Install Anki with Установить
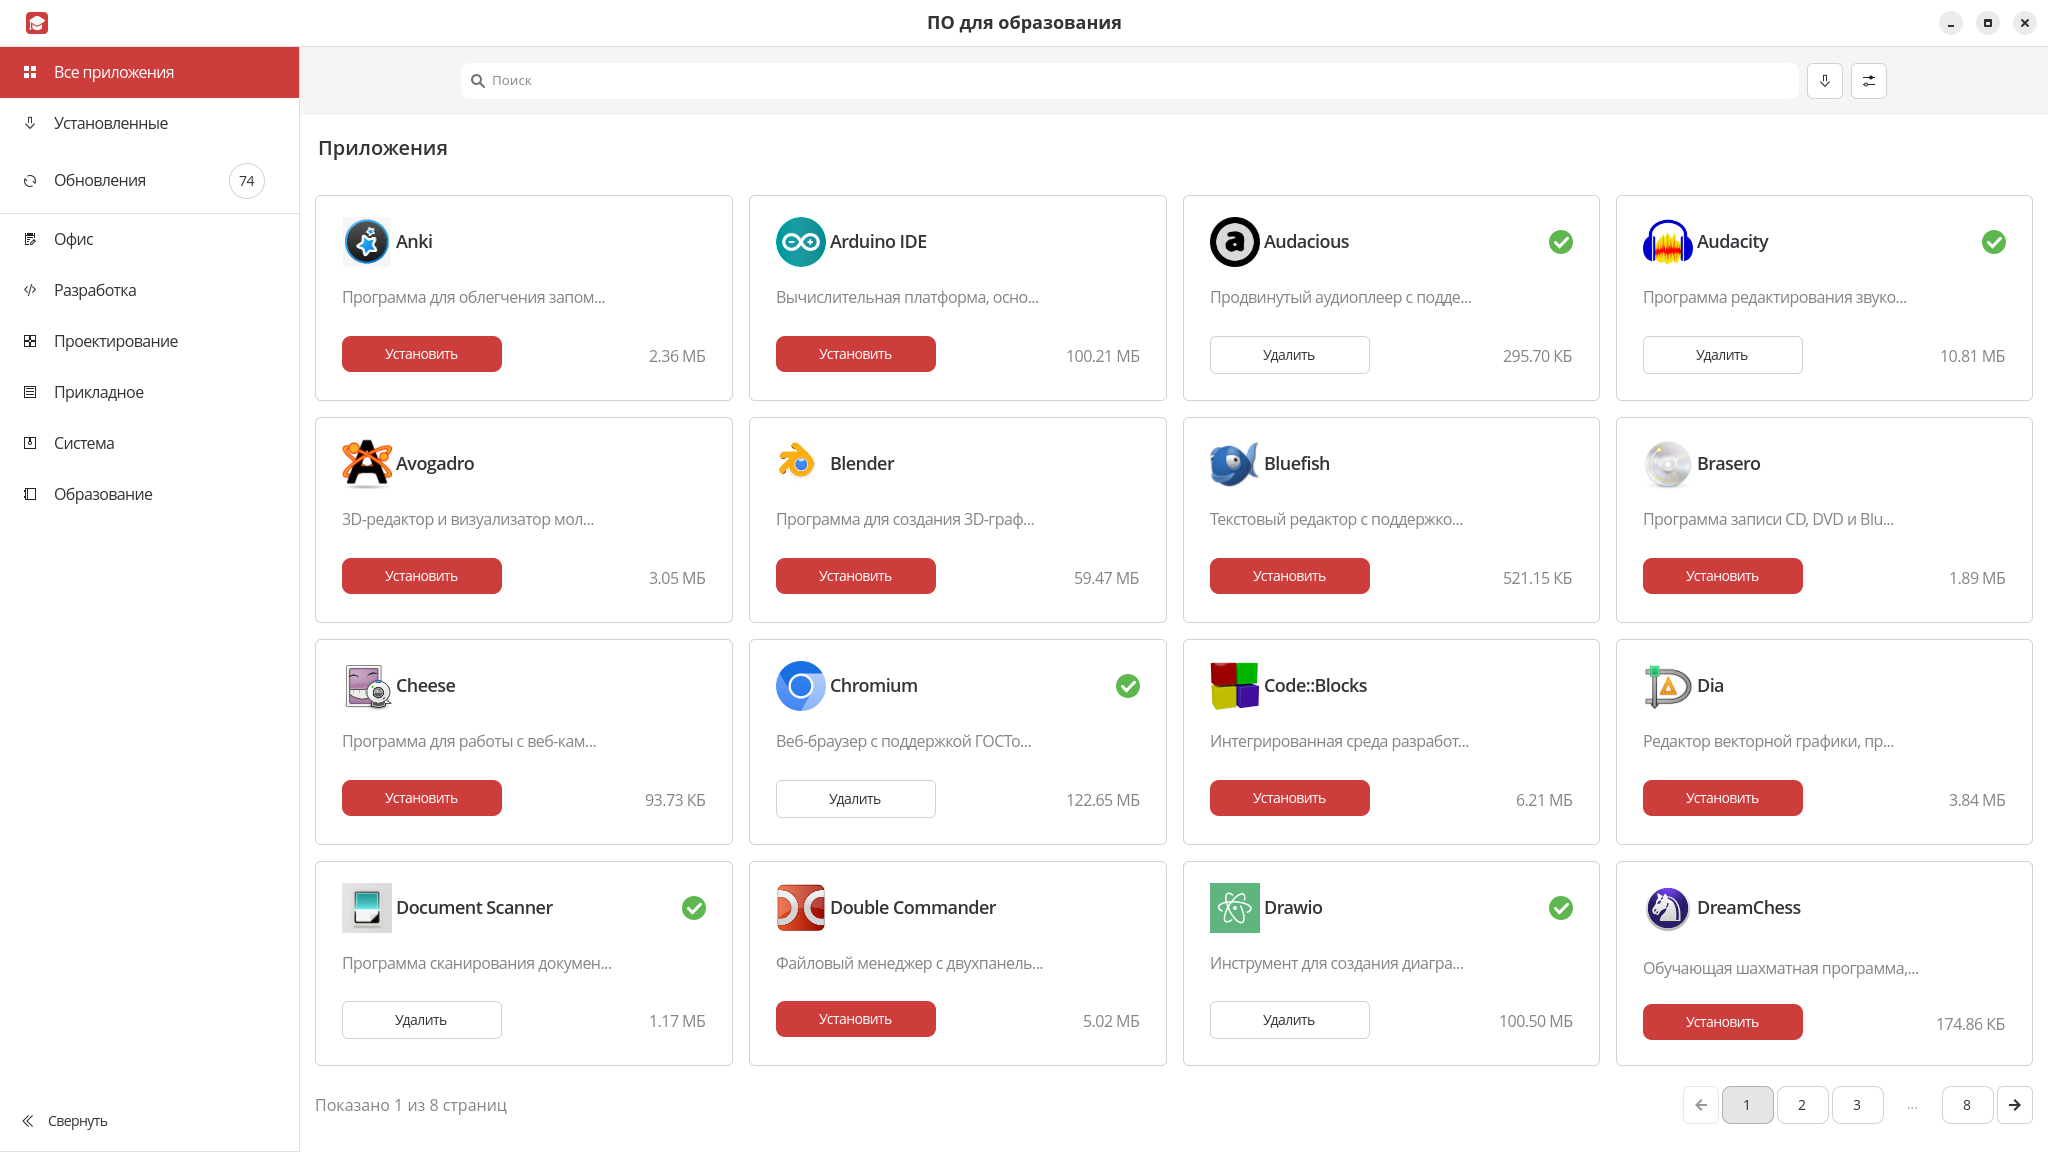 (x=422, y=354)
